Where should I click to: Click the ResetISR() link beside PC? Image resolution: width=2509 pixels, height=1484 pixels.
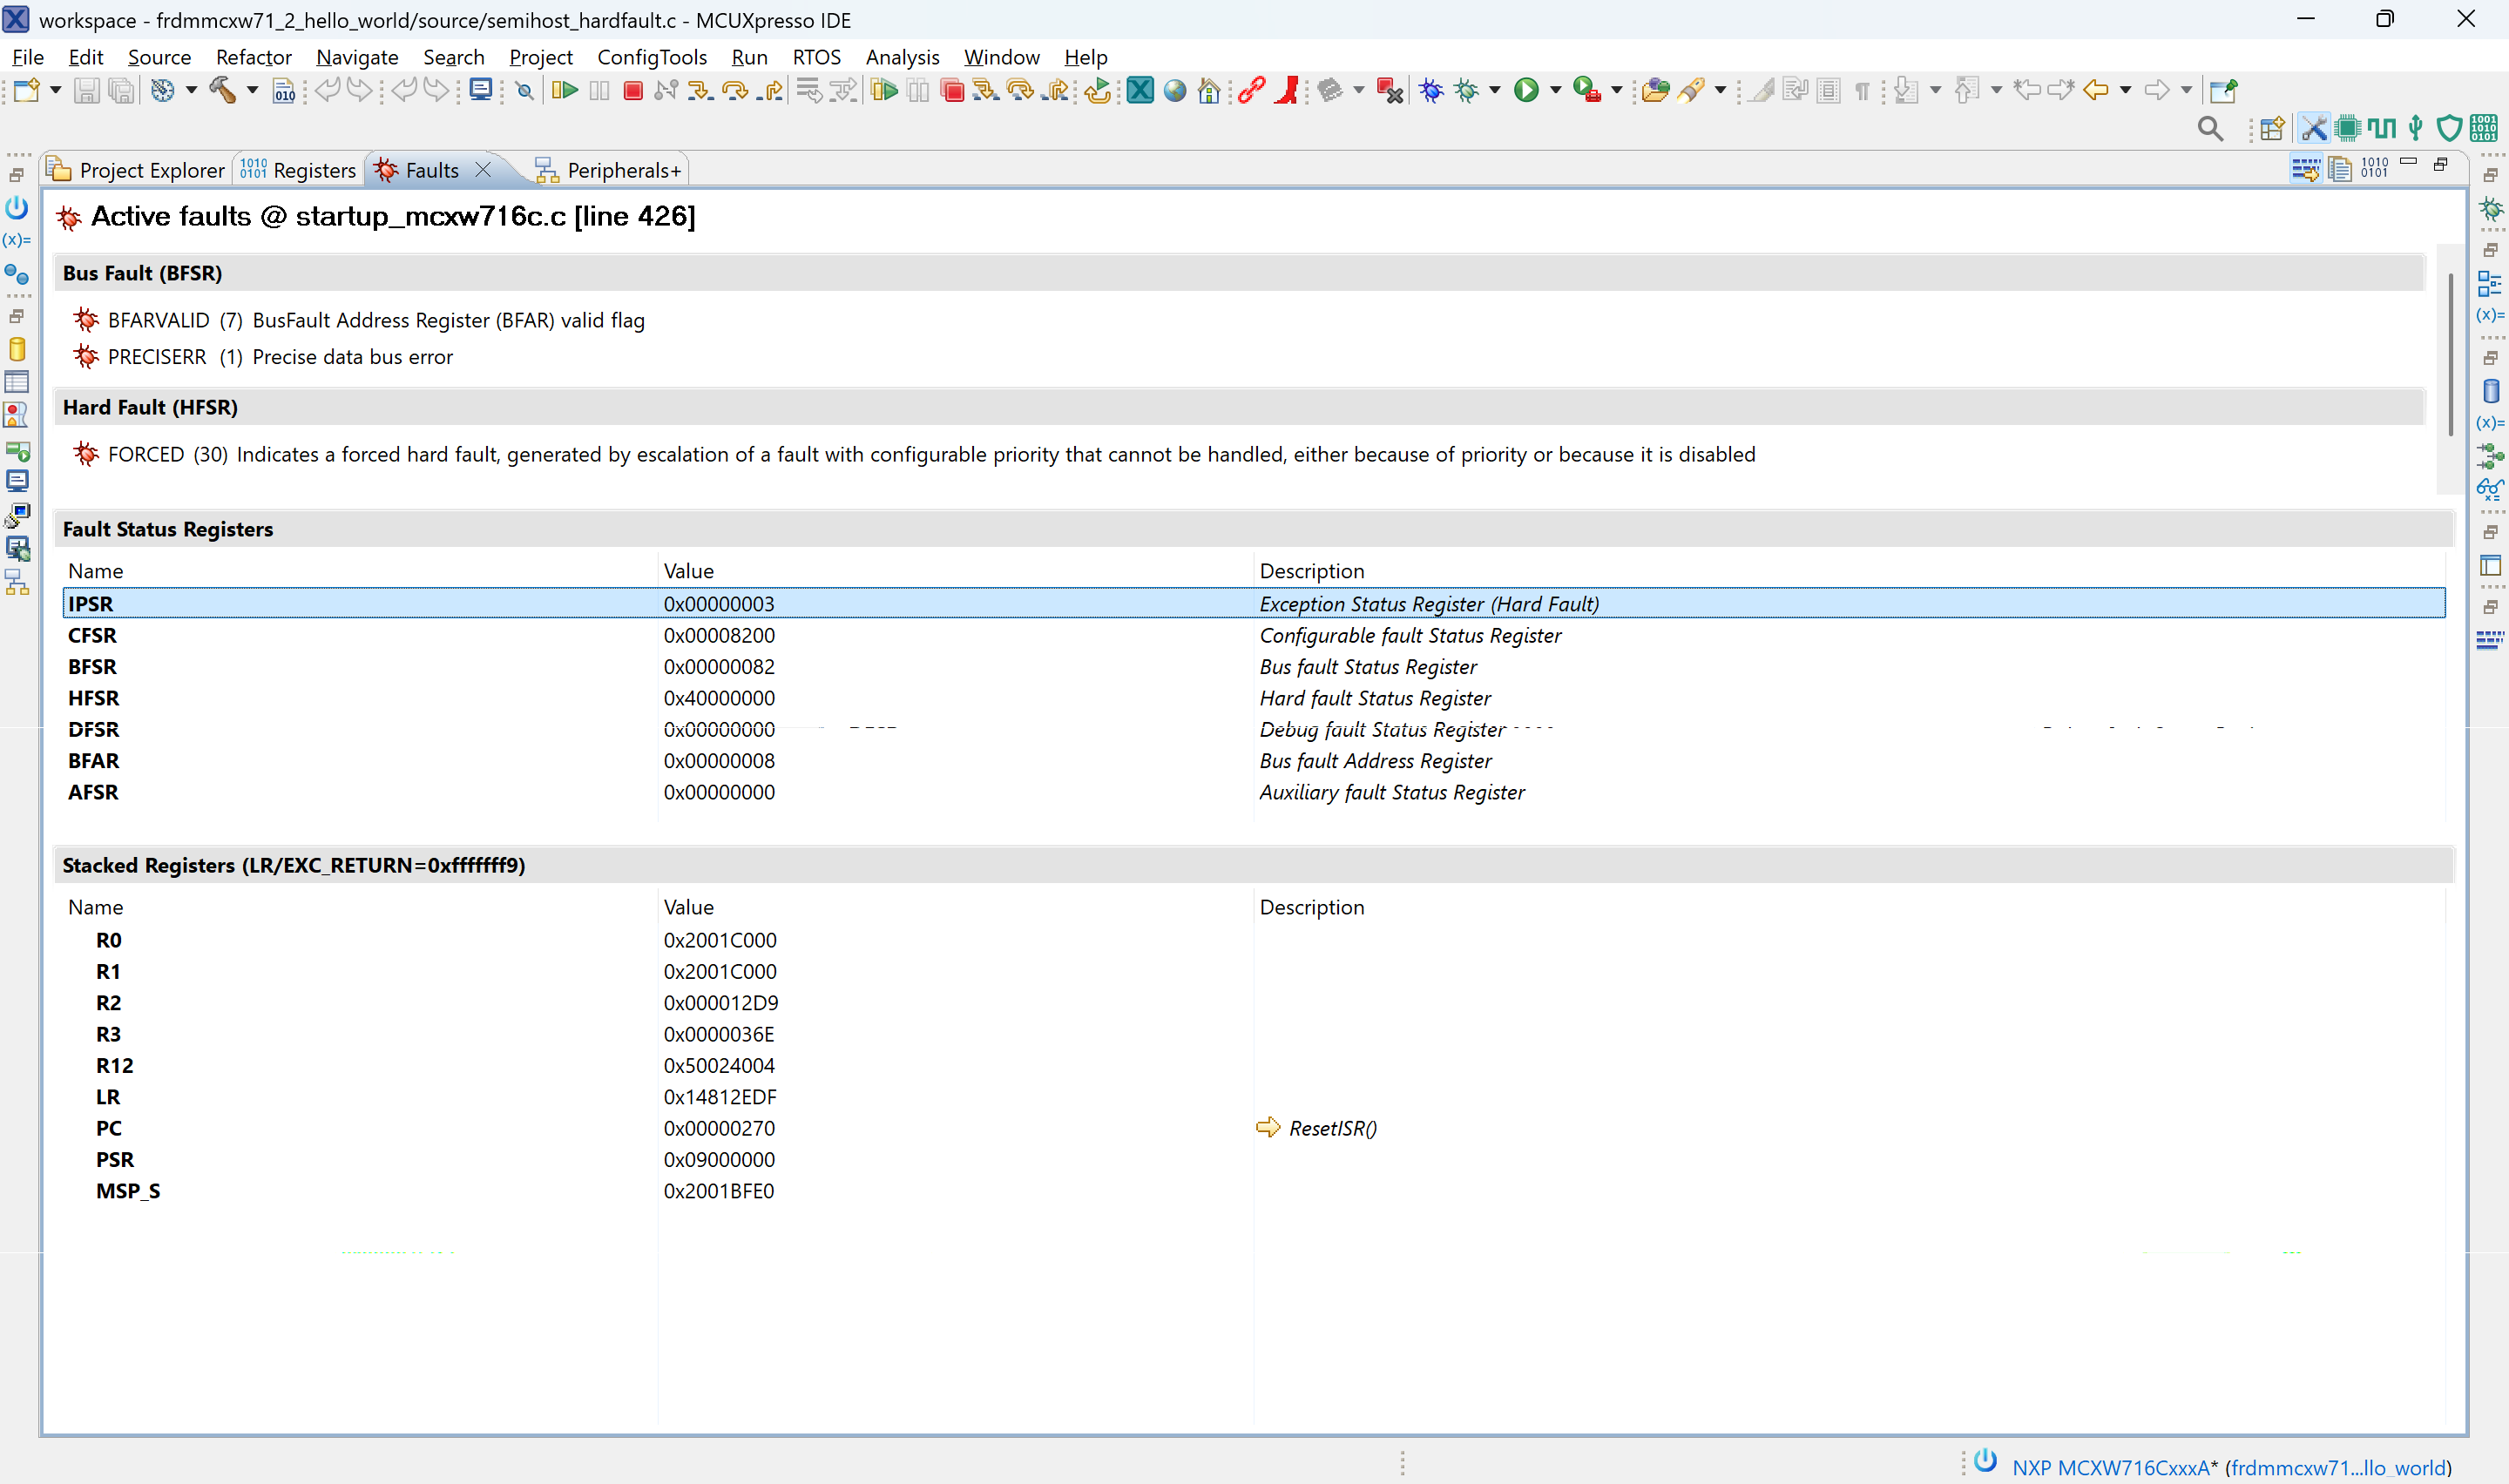[1332, 1128]
